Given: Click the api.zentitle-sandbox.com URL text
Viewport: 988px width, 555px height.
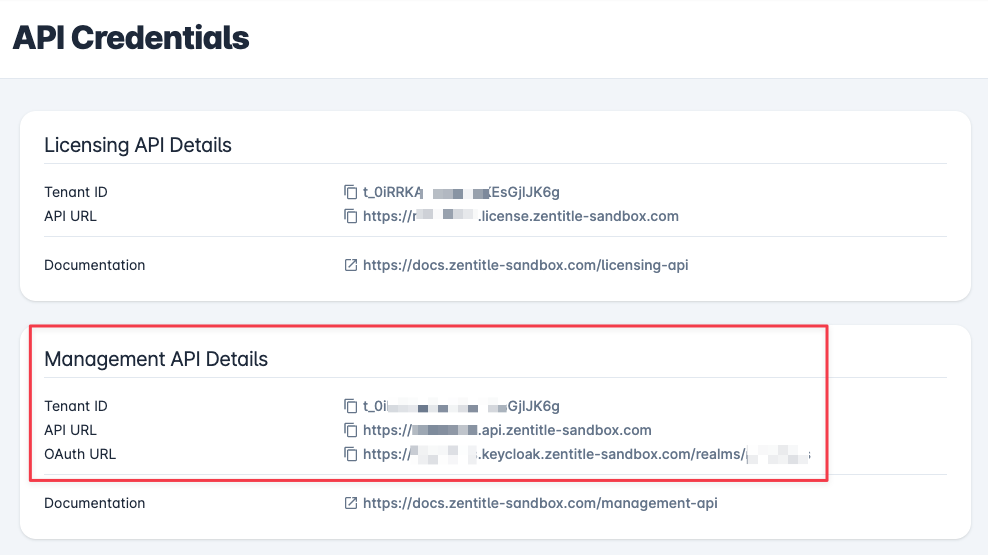Looking at the screenshot, I should (507, 430).
